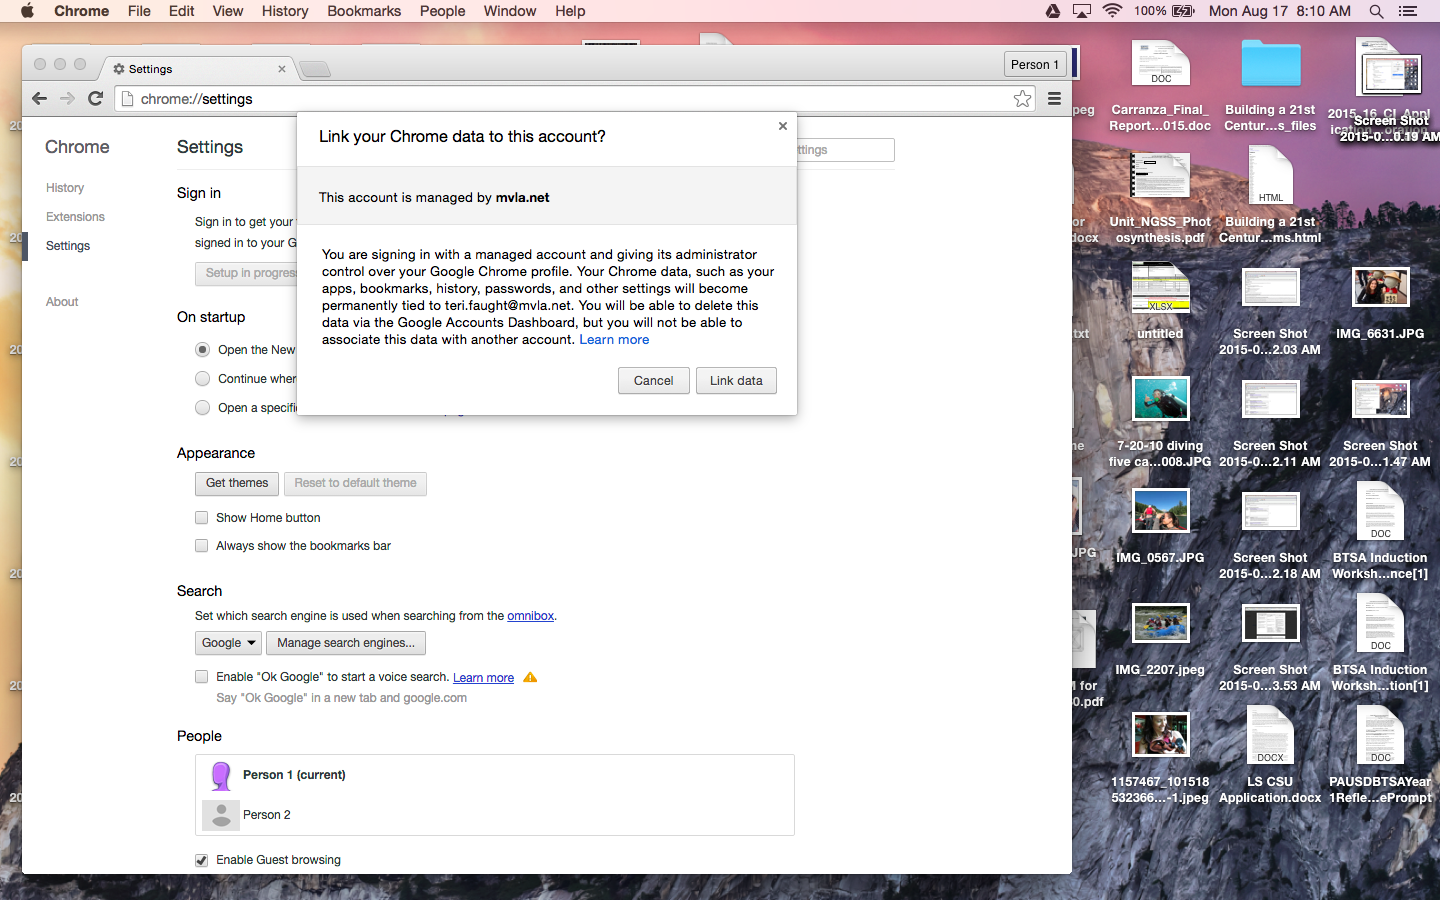Open the File menu
1440x900 pixels.
[x=139, y=11]
